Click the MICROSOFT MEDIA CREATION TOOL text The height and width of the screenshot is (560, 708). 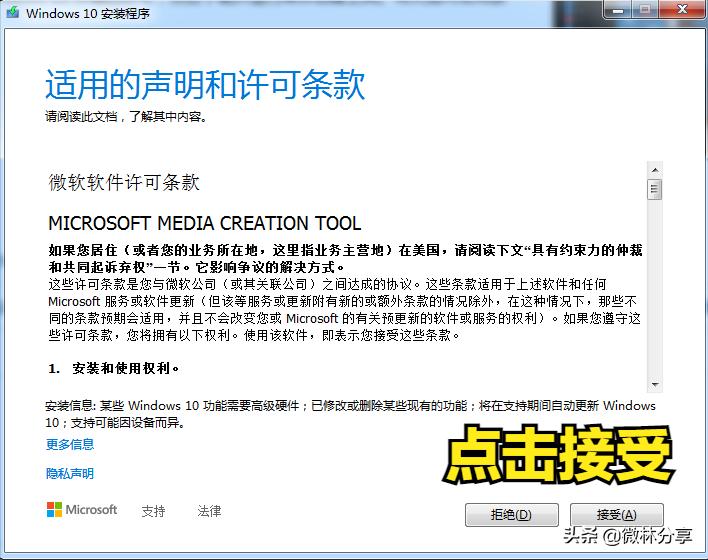[x=205, y=223]
